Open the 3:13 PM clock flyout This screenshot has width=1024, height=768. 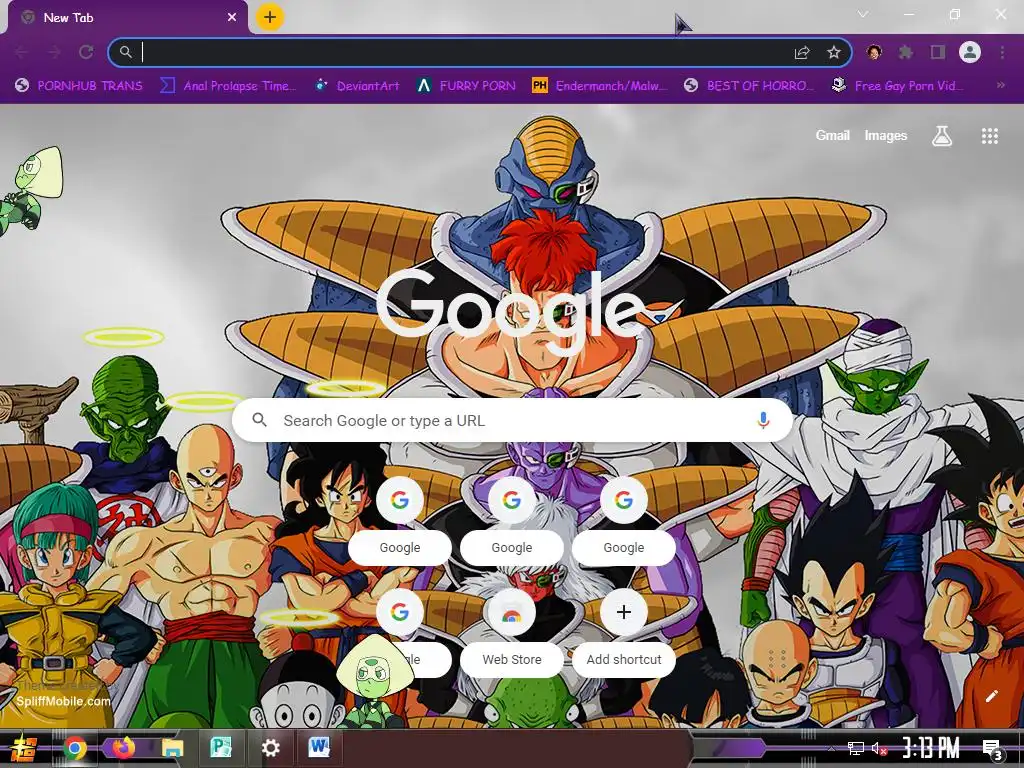(931, 747)
